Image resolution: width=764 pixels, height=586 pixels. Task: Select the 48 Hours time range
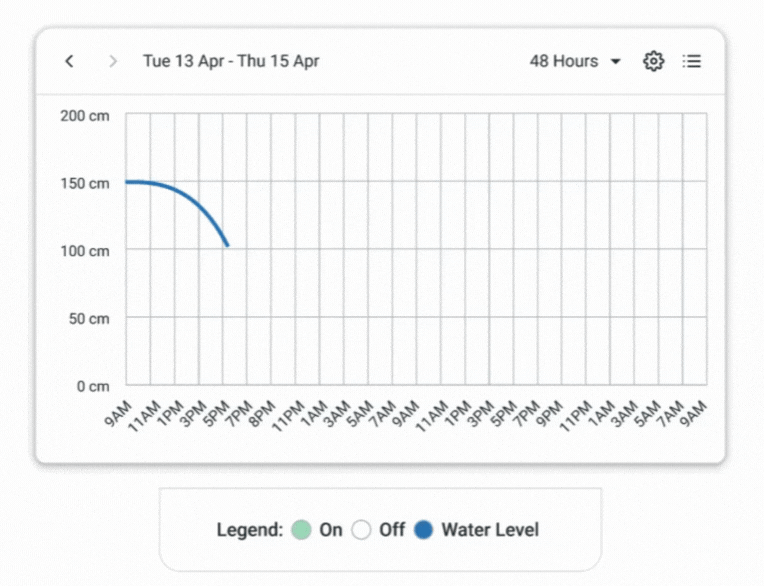pos(564,61)
